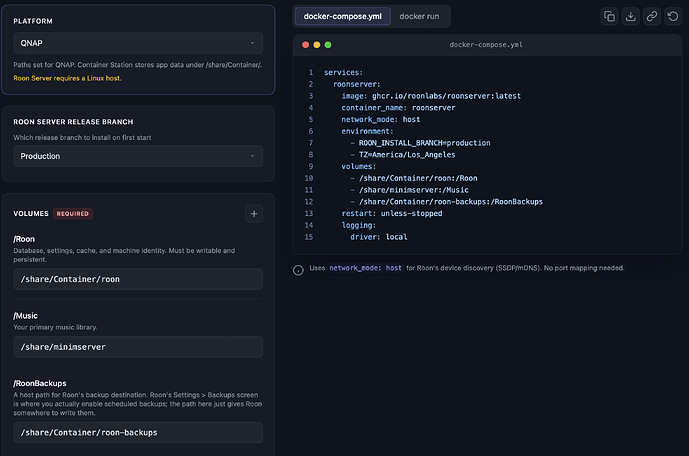Open the release branch dropdown showing Production

[x=138, y=156]
